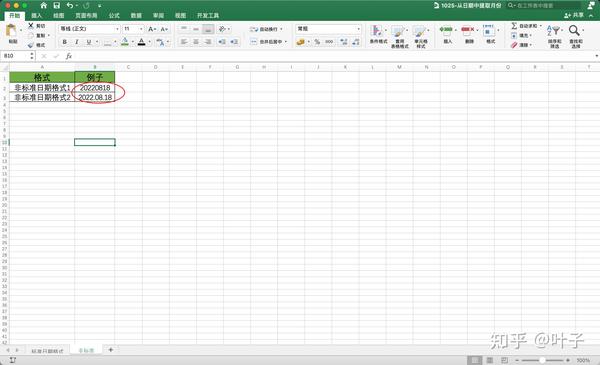The width and height of the screenshot is (600, 365).
Task: Apply the fill color swatch
Action: (125, 42)
